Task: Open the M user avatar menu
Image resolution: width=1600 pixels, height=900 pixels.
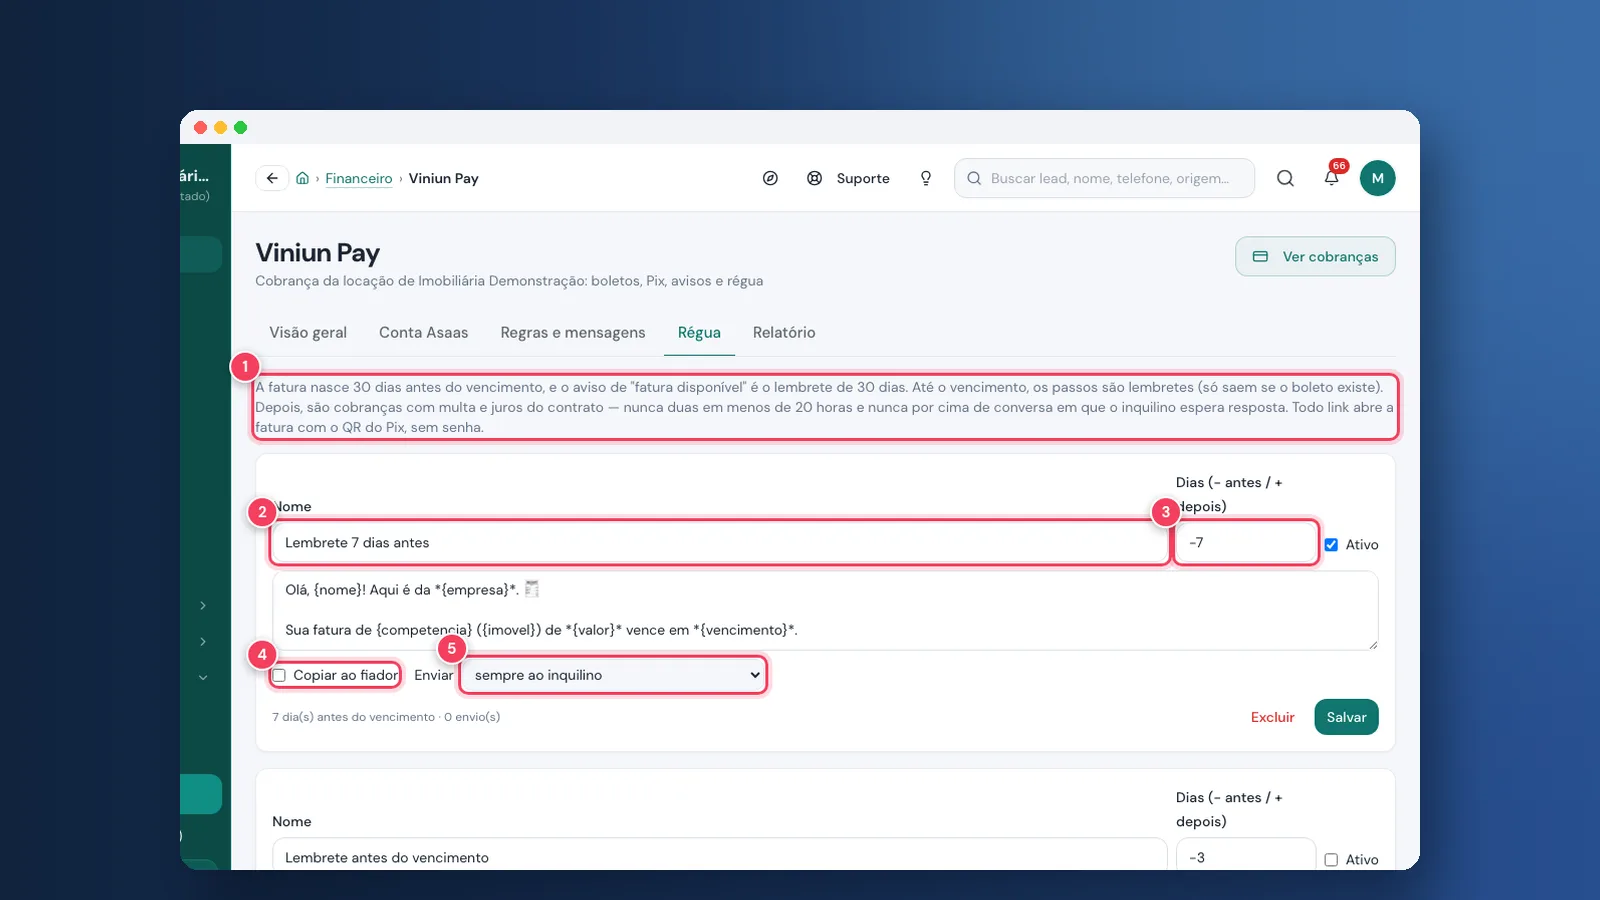Action: point(1378,178)
